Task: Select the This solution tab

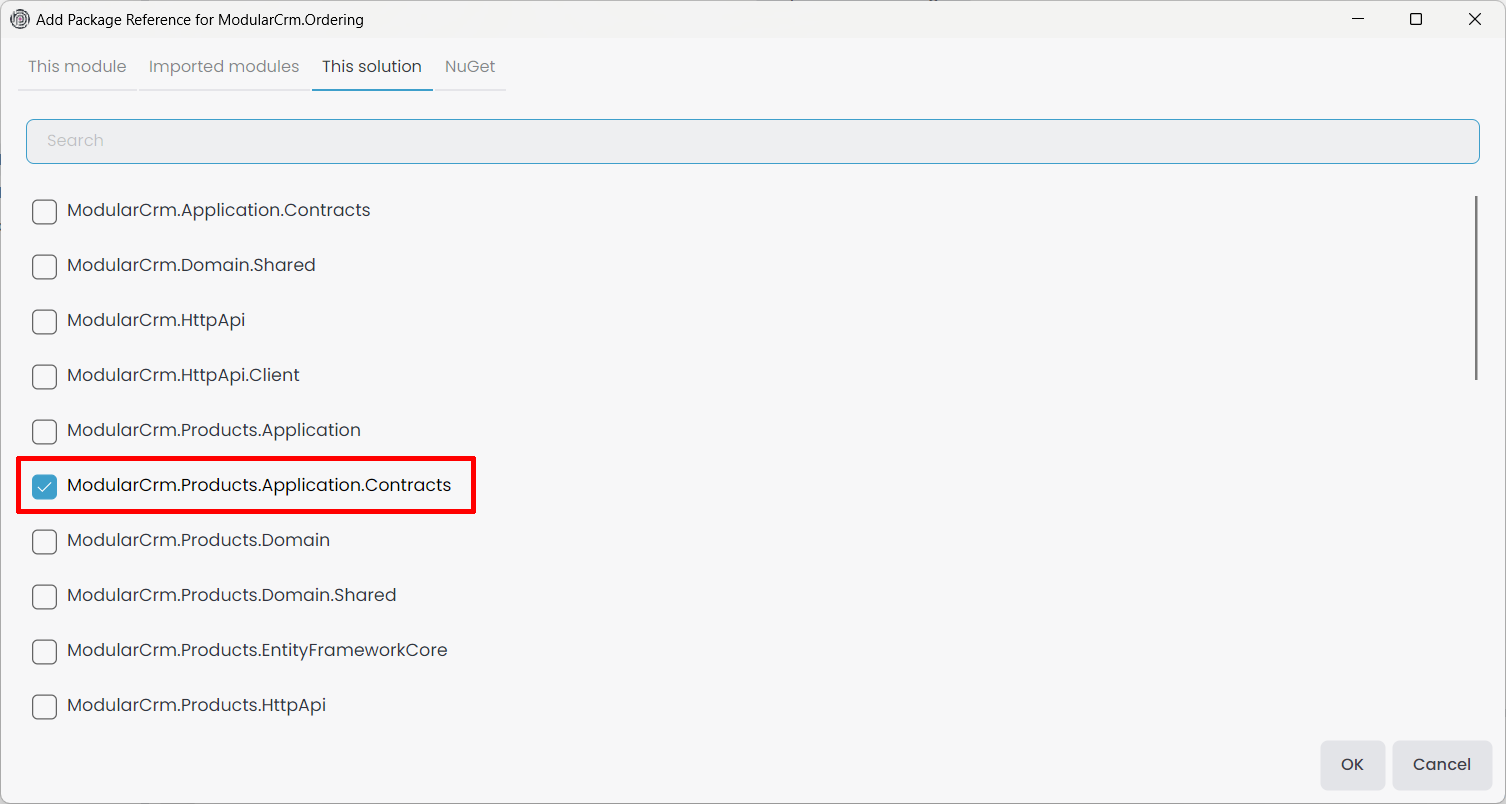Action: (x=371, y=67)
